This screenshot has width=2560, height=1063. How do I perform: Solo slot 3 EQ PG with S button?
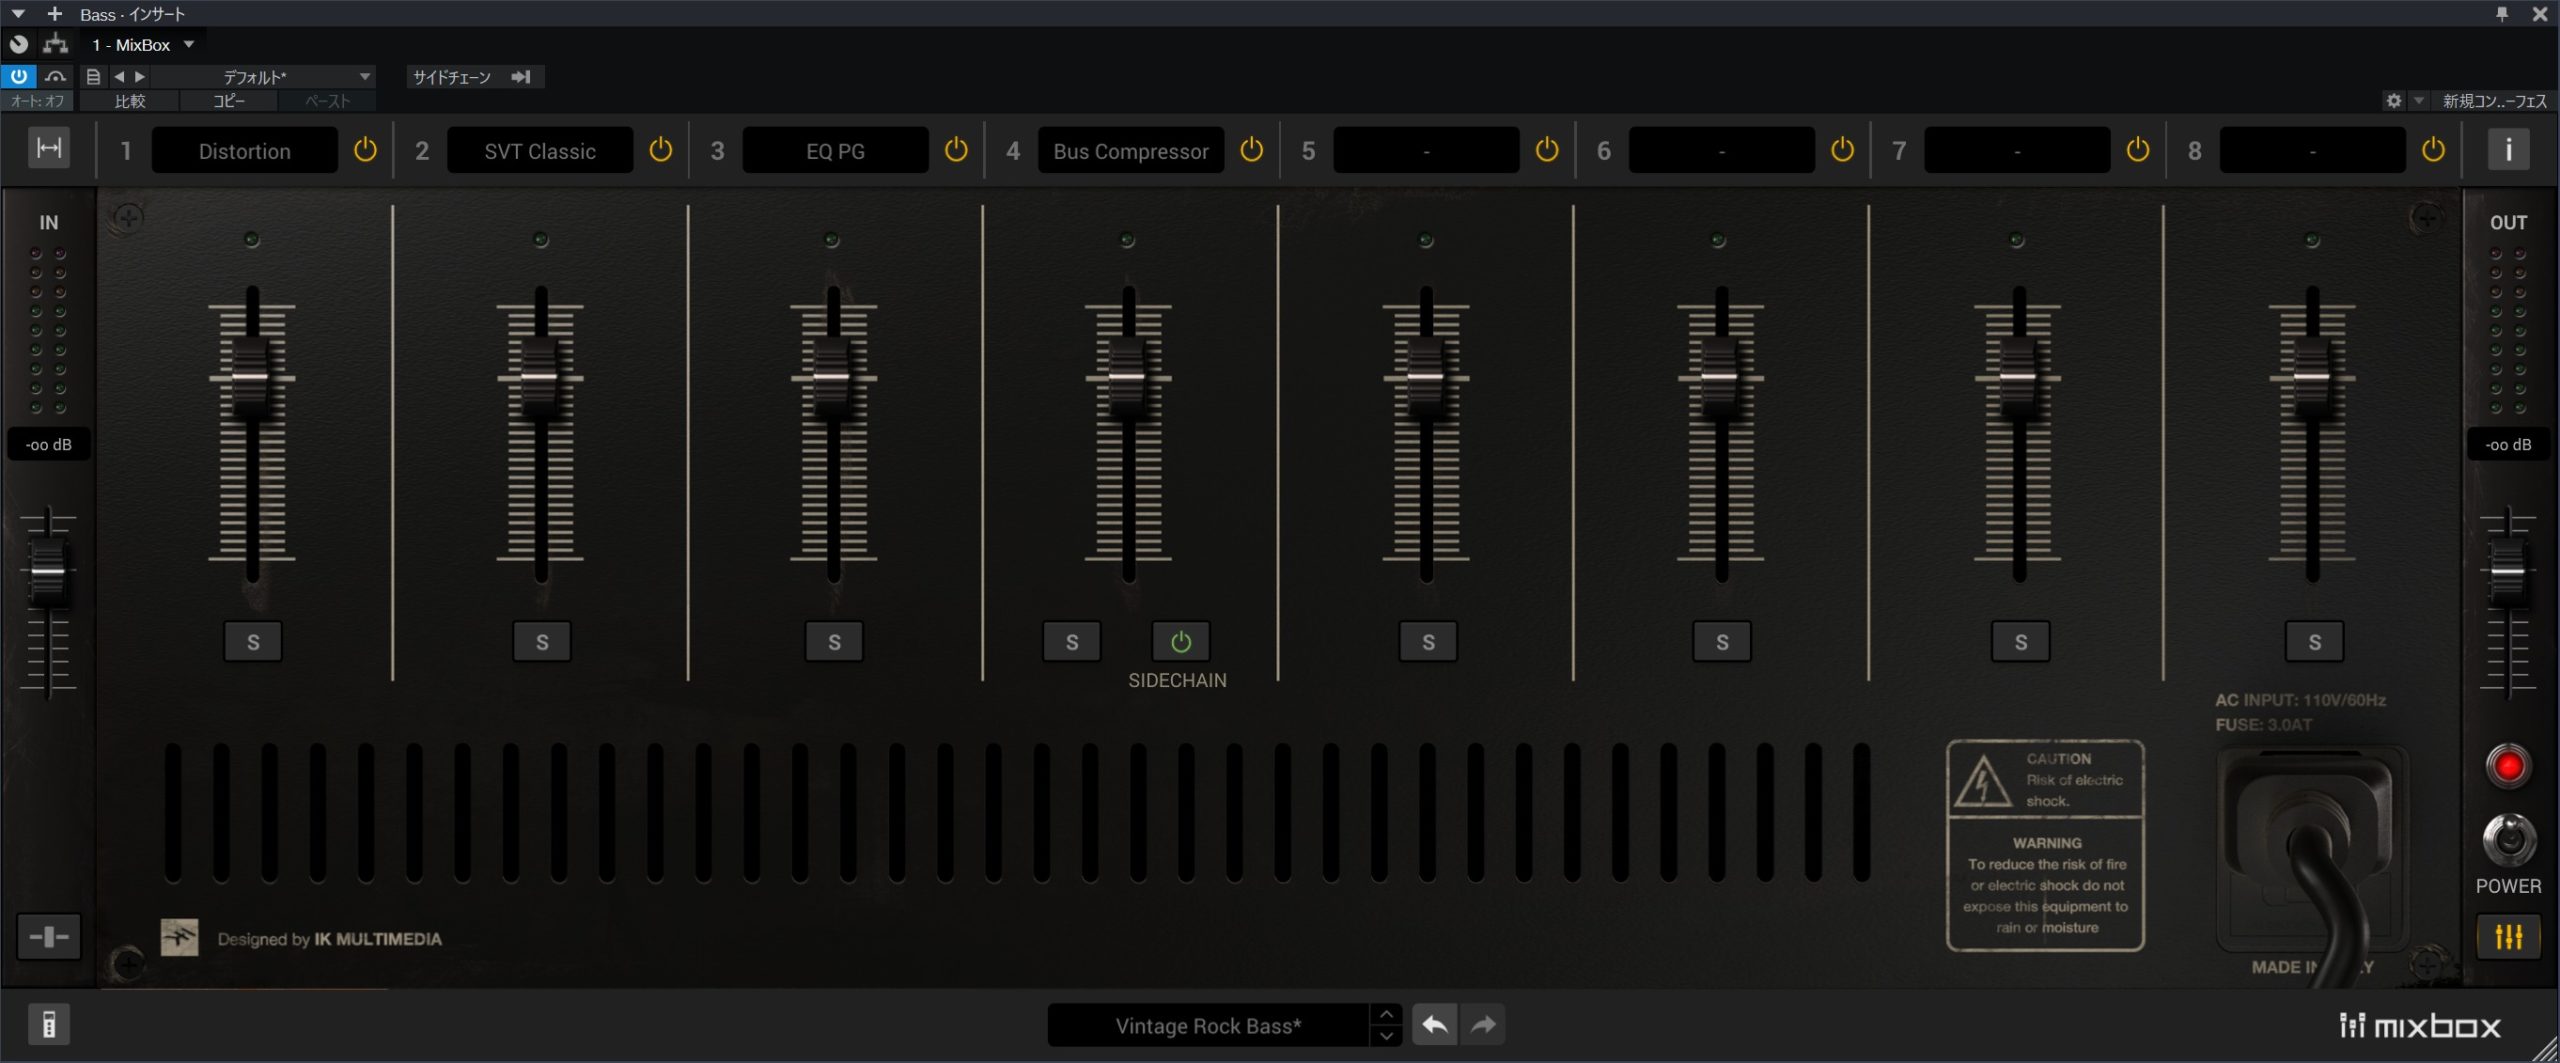point(834,642)
